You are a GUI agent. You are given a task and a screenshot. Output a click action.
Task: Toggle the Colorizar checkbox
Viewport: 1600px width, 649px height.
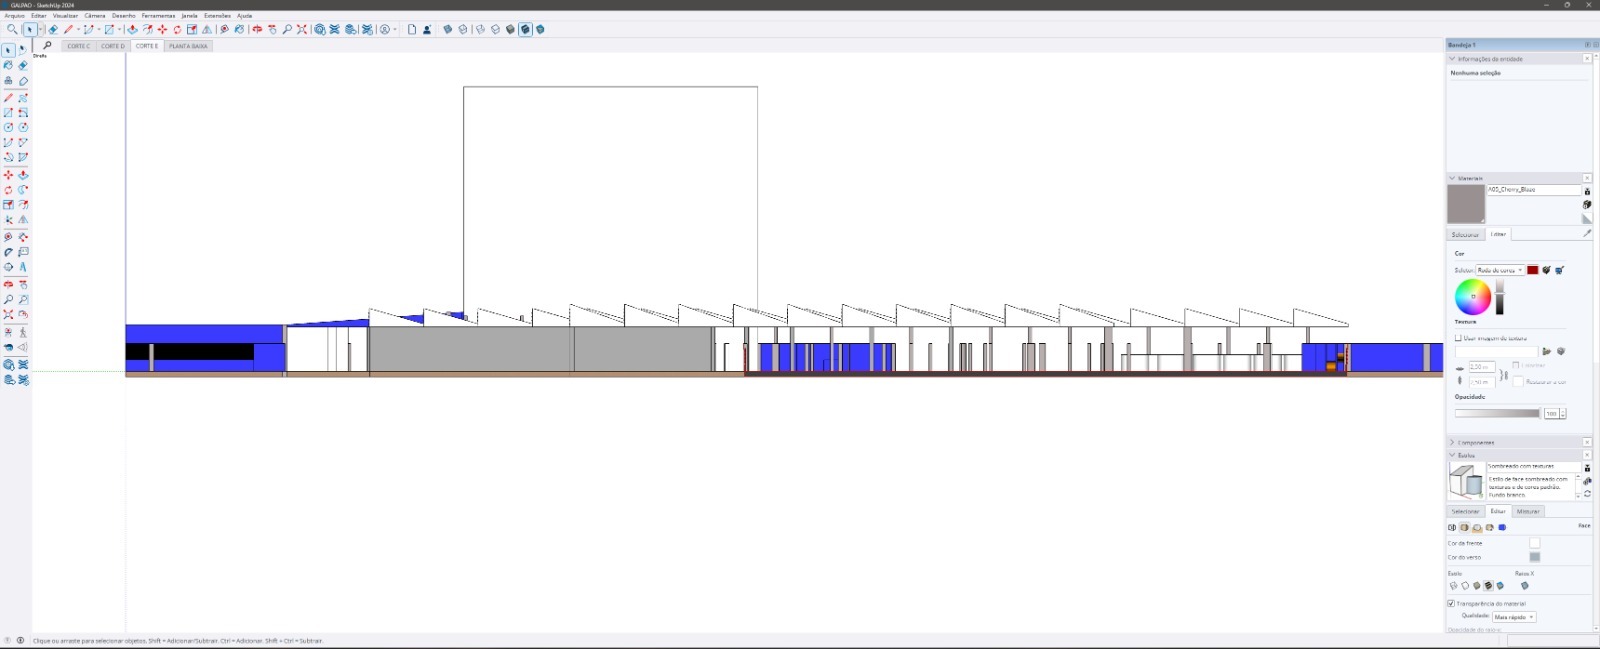coord(1516,365)
